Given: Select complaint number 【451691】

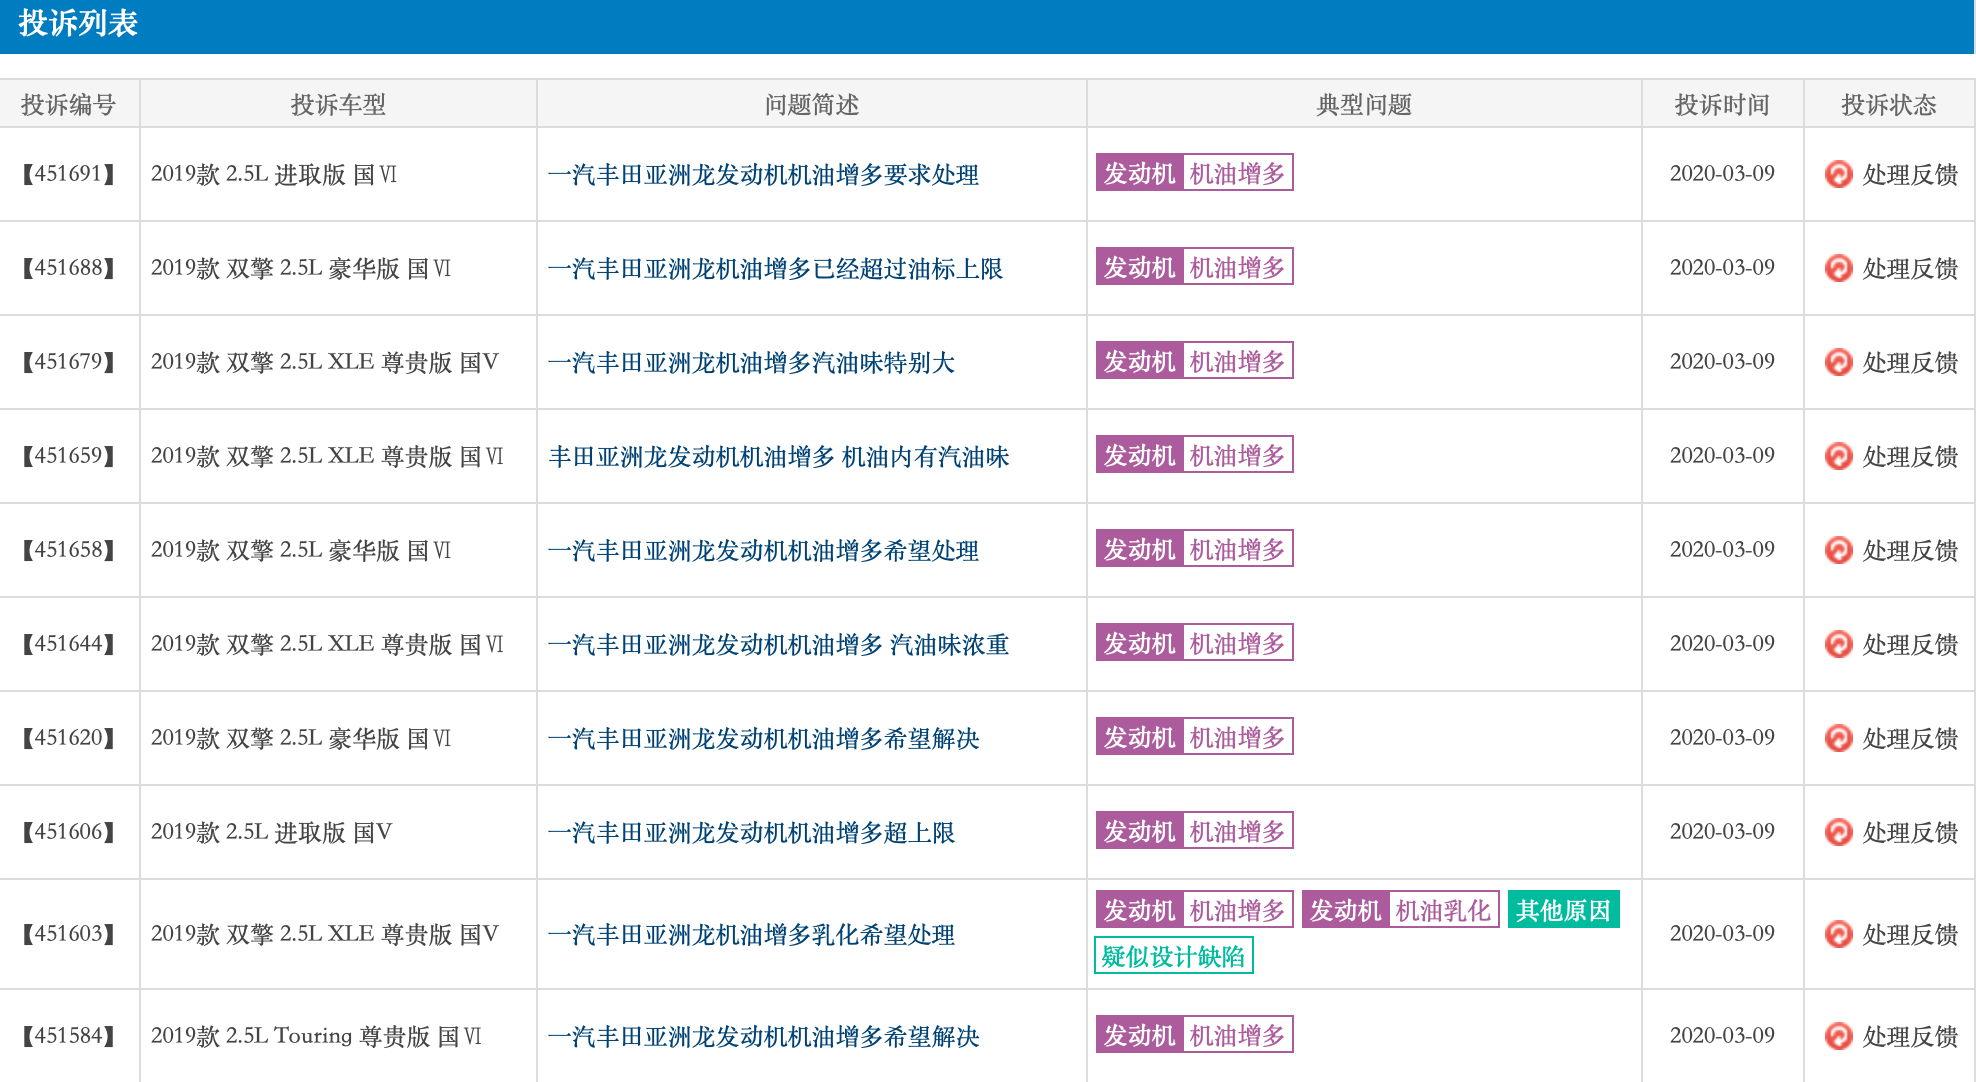Looking at the screenshot, I should tap(69, 174).
